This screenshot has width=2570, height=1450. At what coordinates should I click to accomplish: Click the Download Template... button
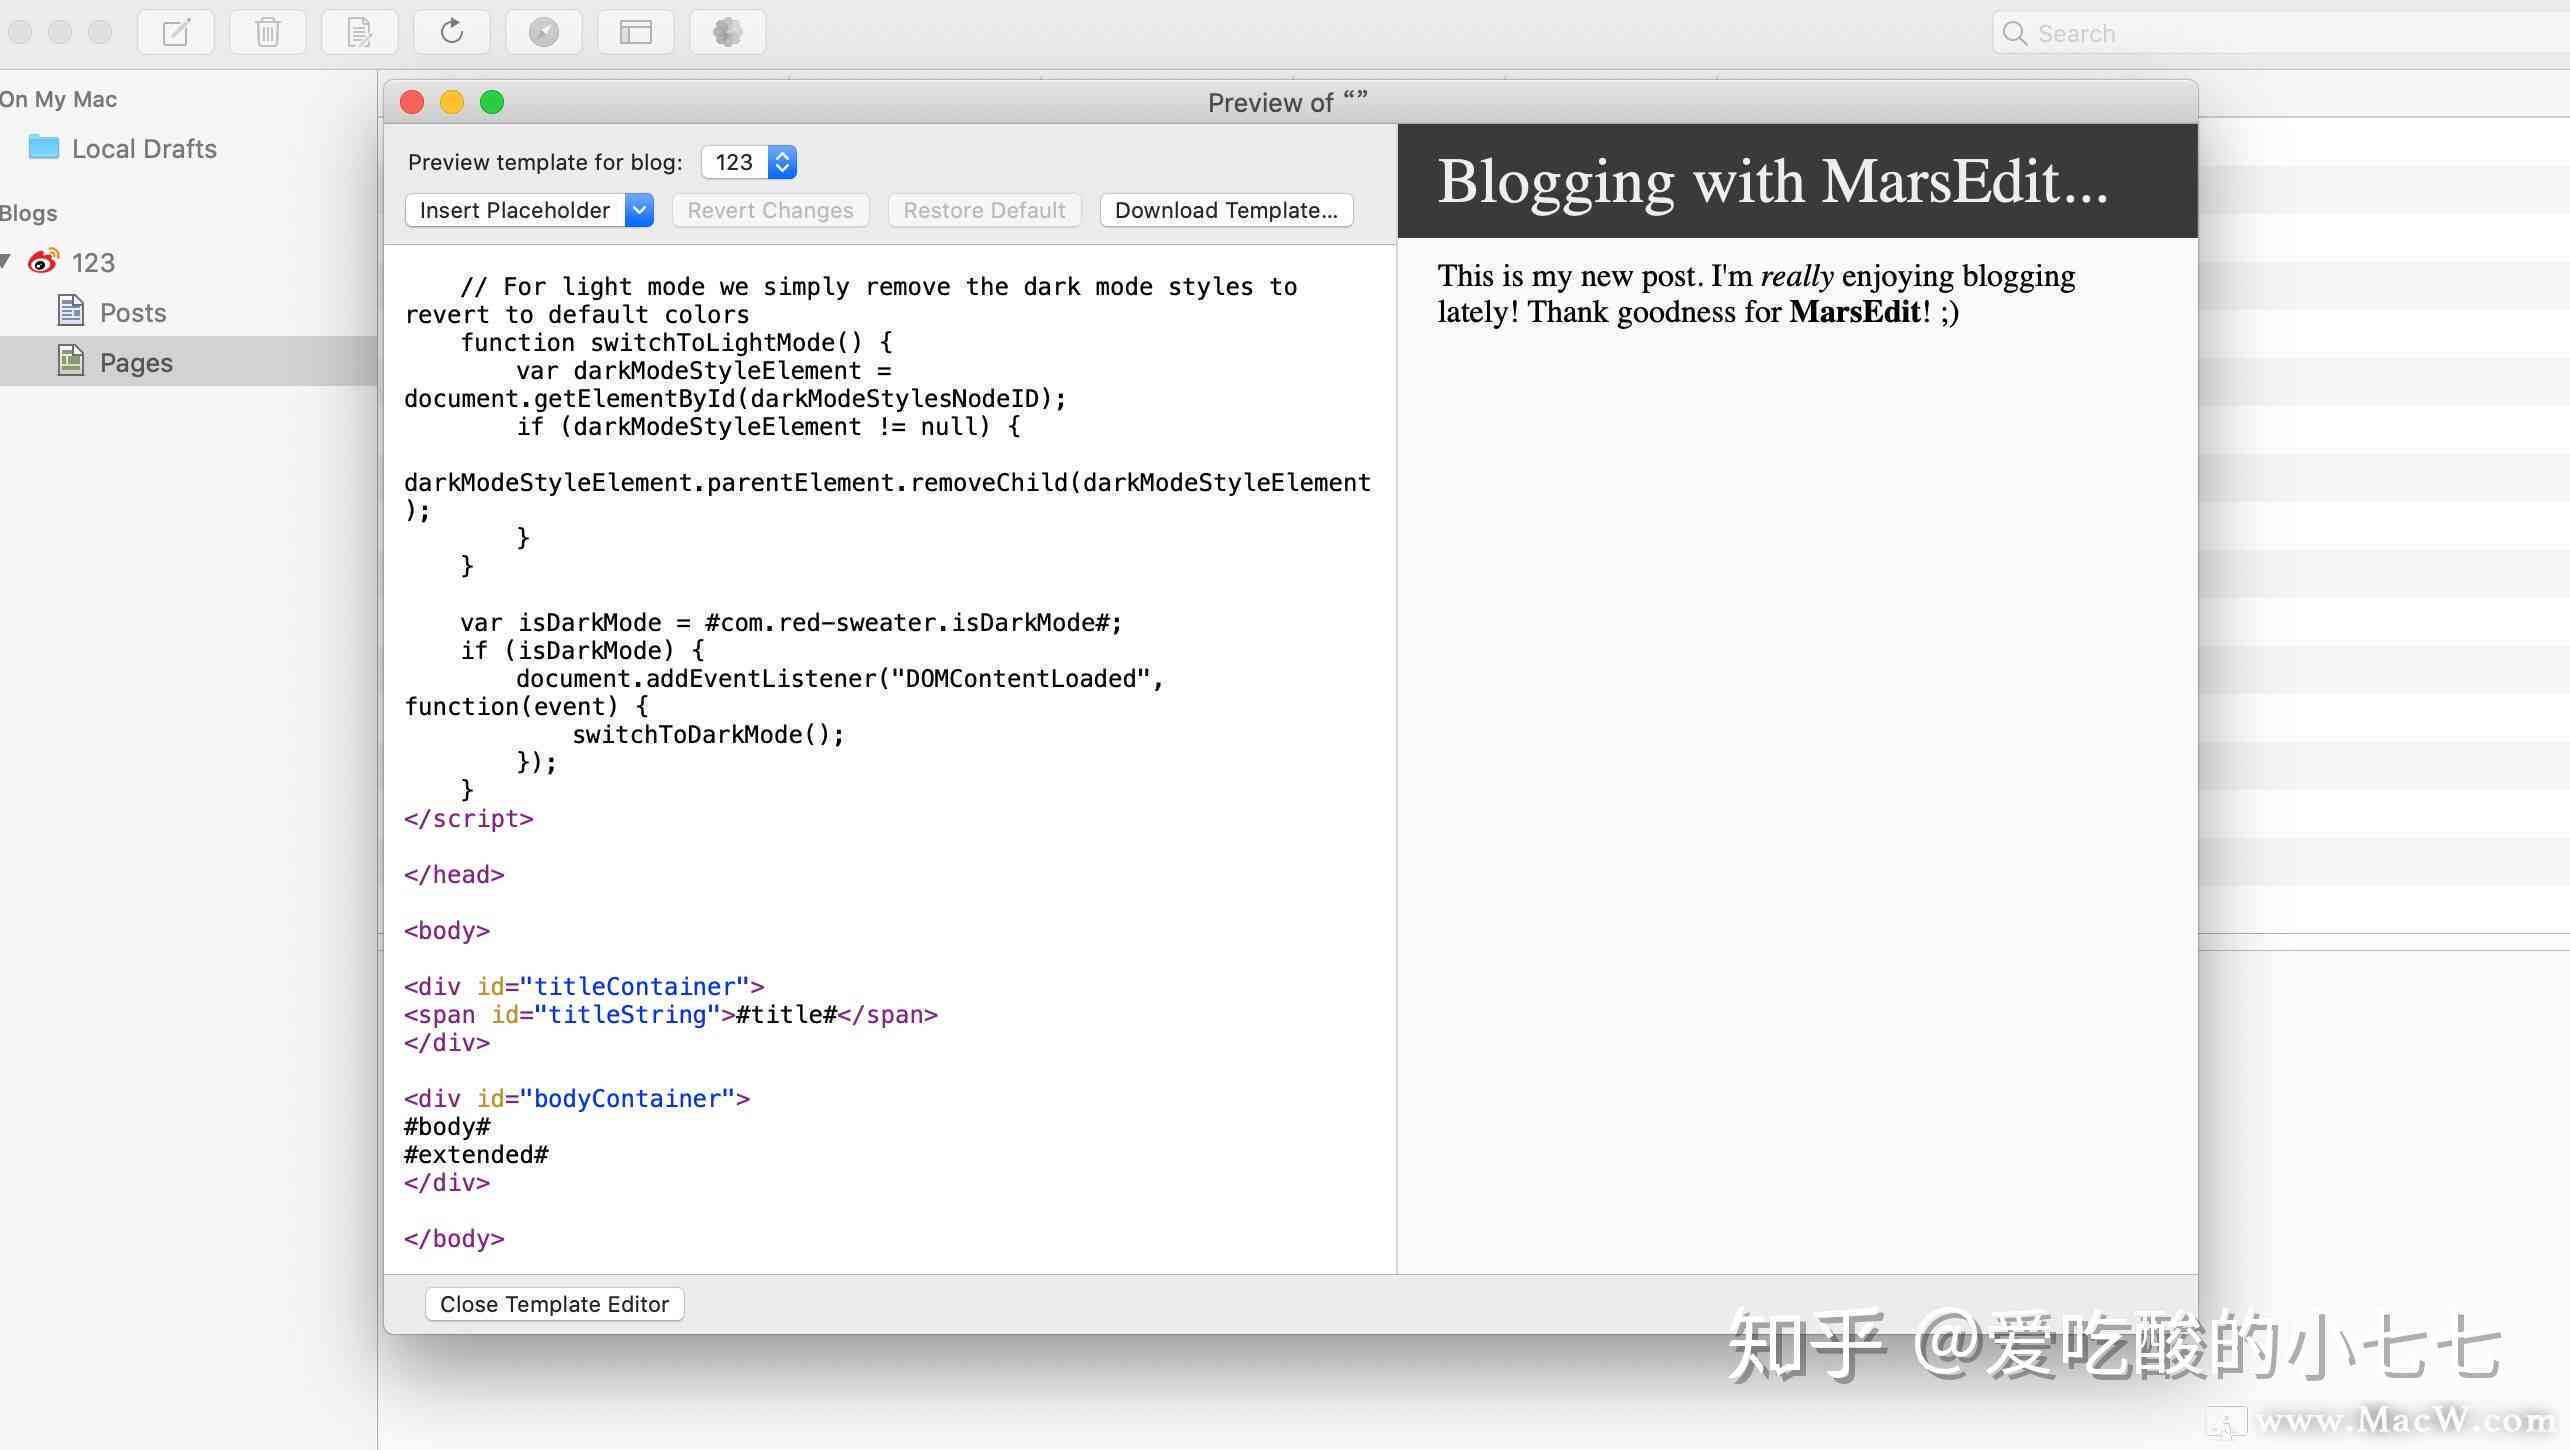click(1226, 210)
